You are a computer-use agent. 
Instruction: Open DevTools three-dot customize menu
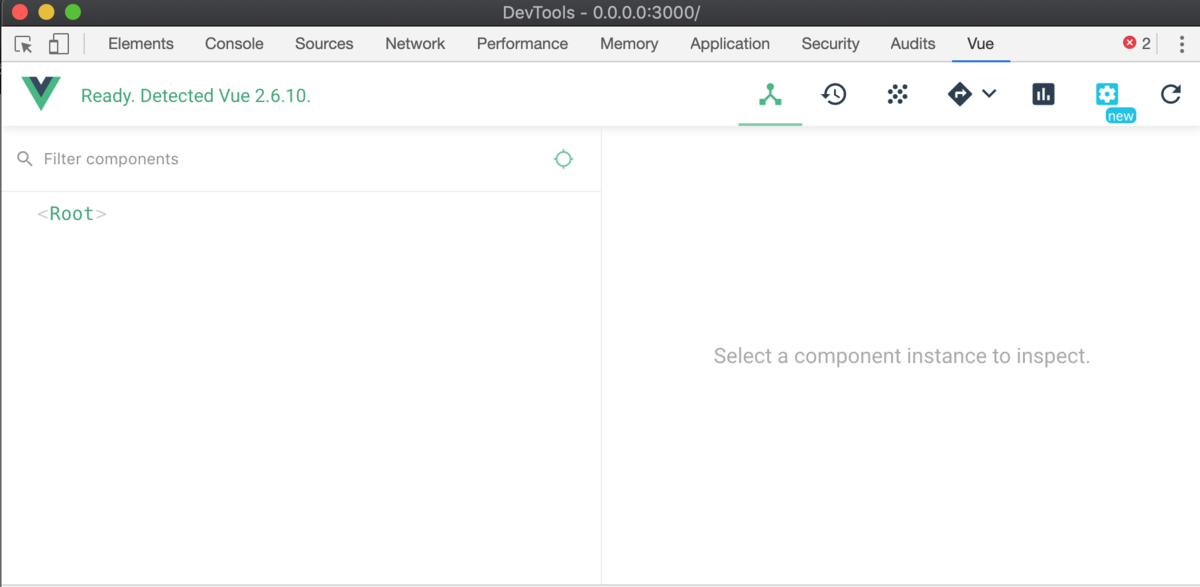click(x=1181, y=44)
